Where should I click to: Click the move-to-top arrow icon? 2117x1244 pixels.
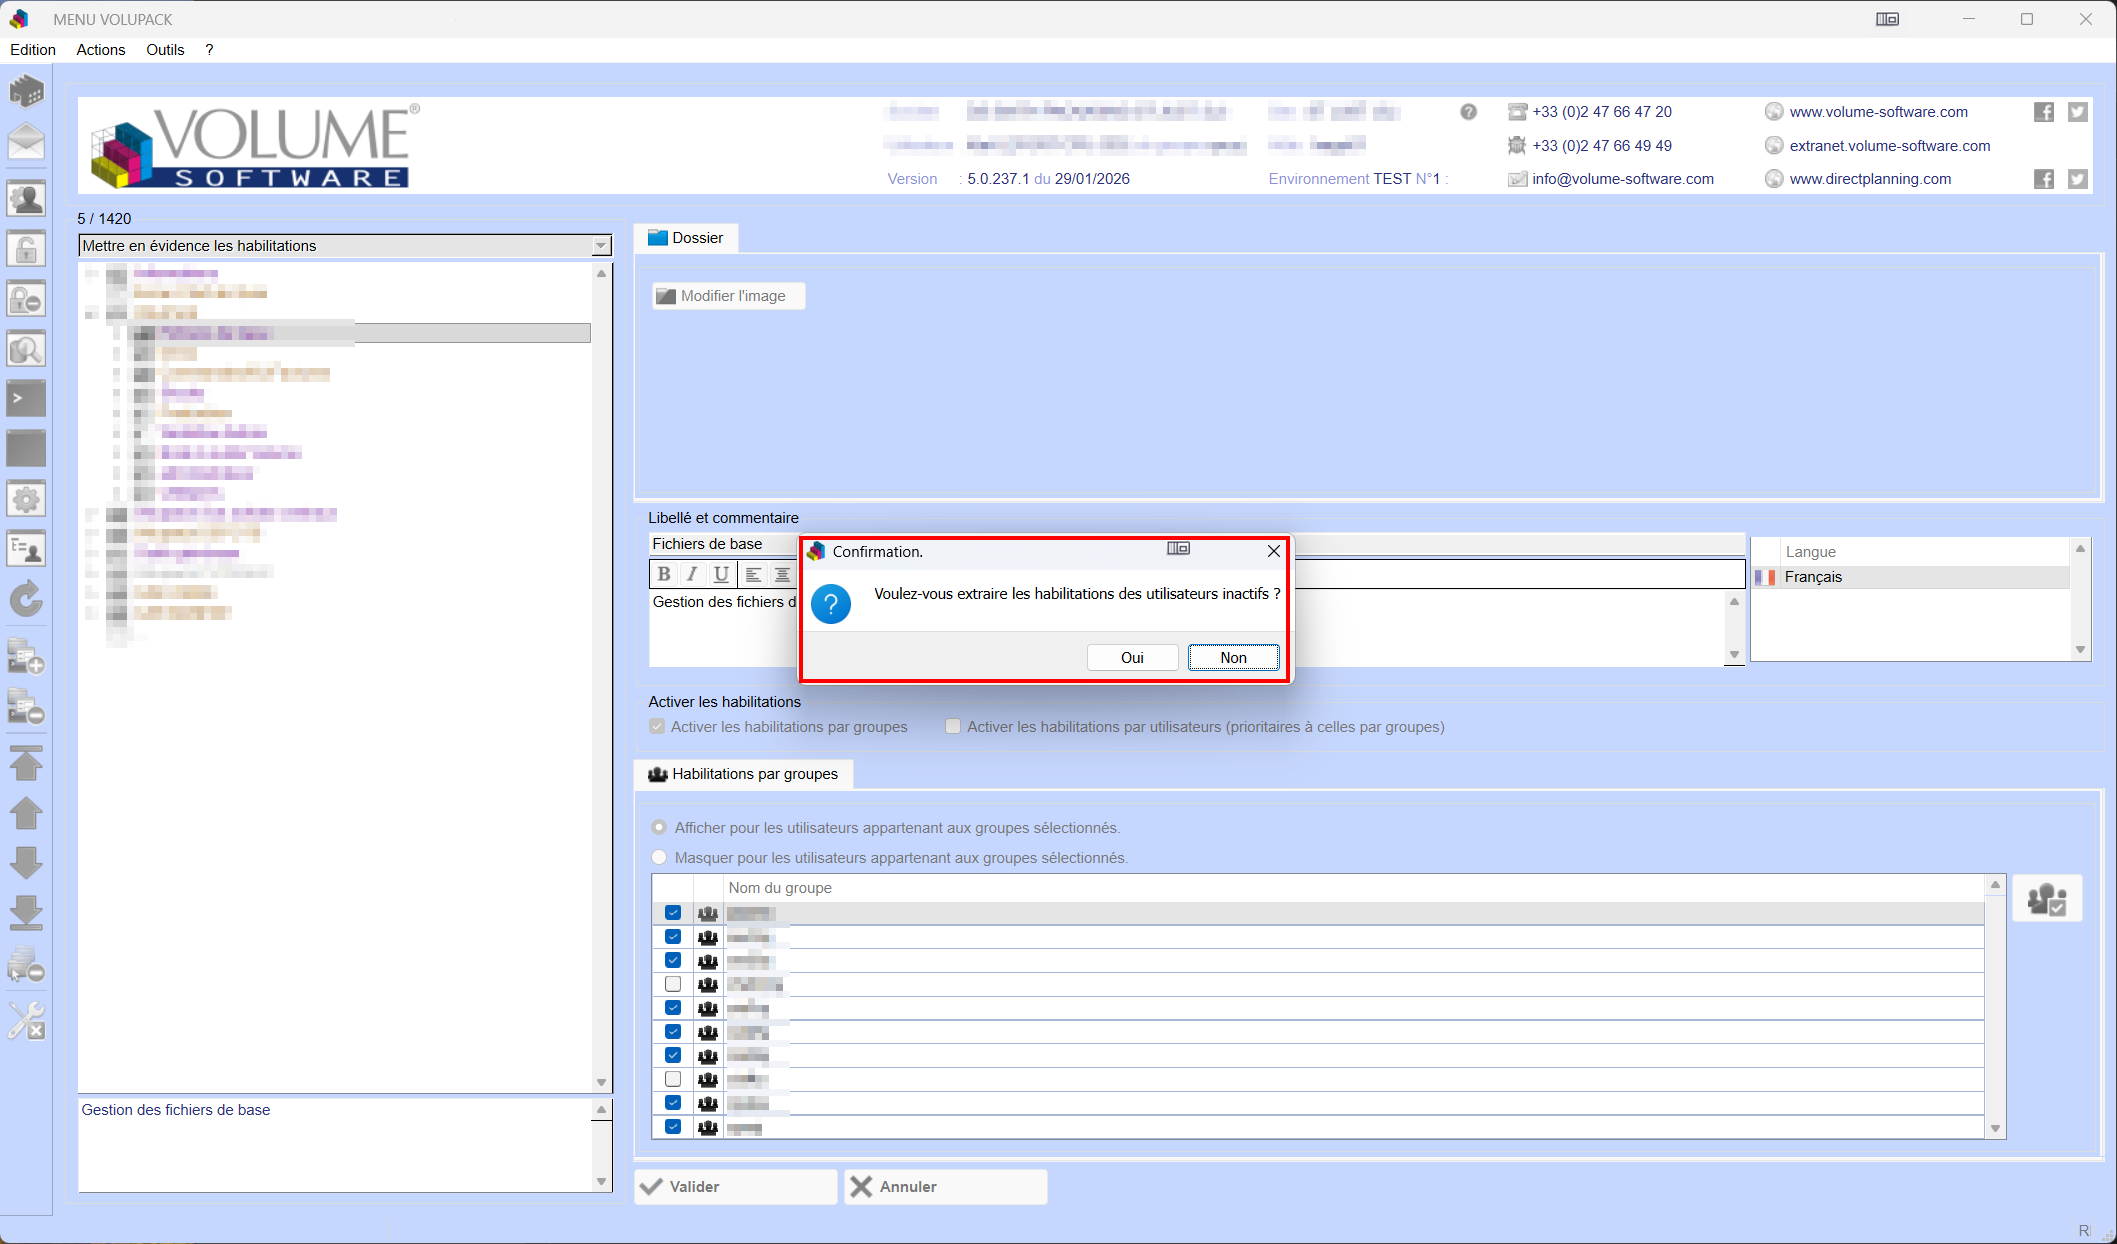[x=27, y=763]
